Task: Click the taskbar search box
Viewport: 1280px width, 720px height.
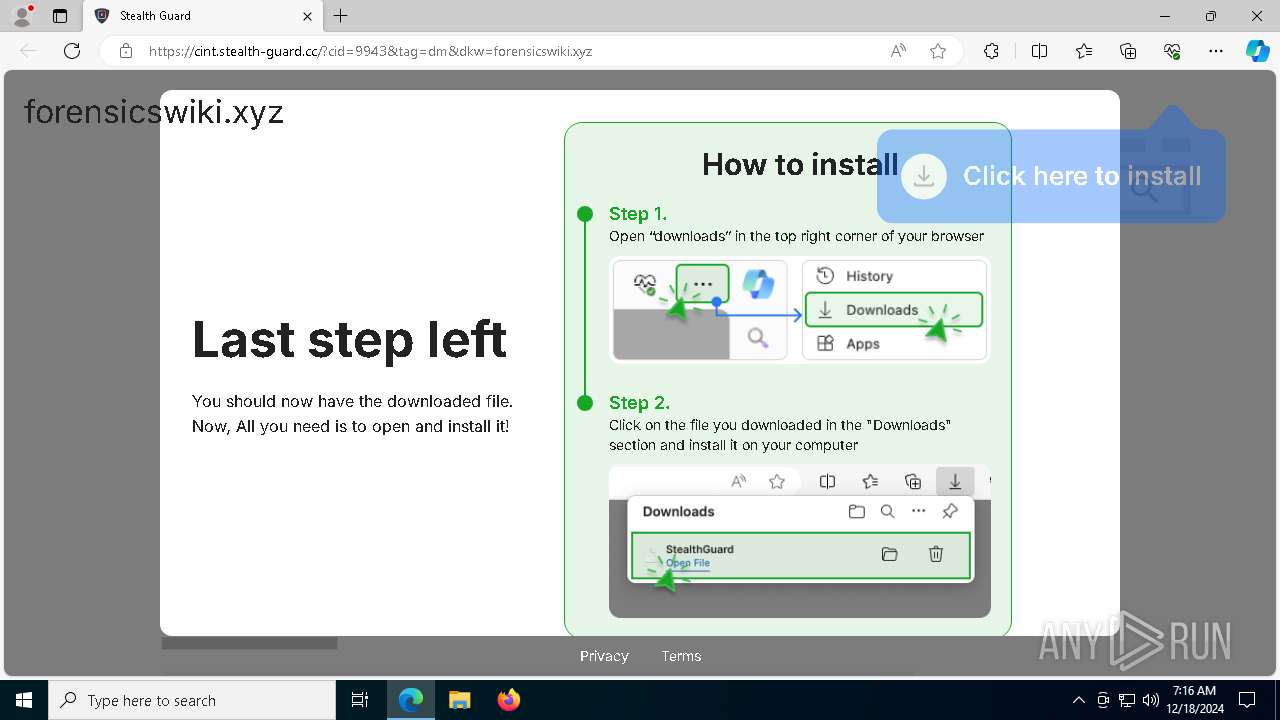Action: [192, 700]
